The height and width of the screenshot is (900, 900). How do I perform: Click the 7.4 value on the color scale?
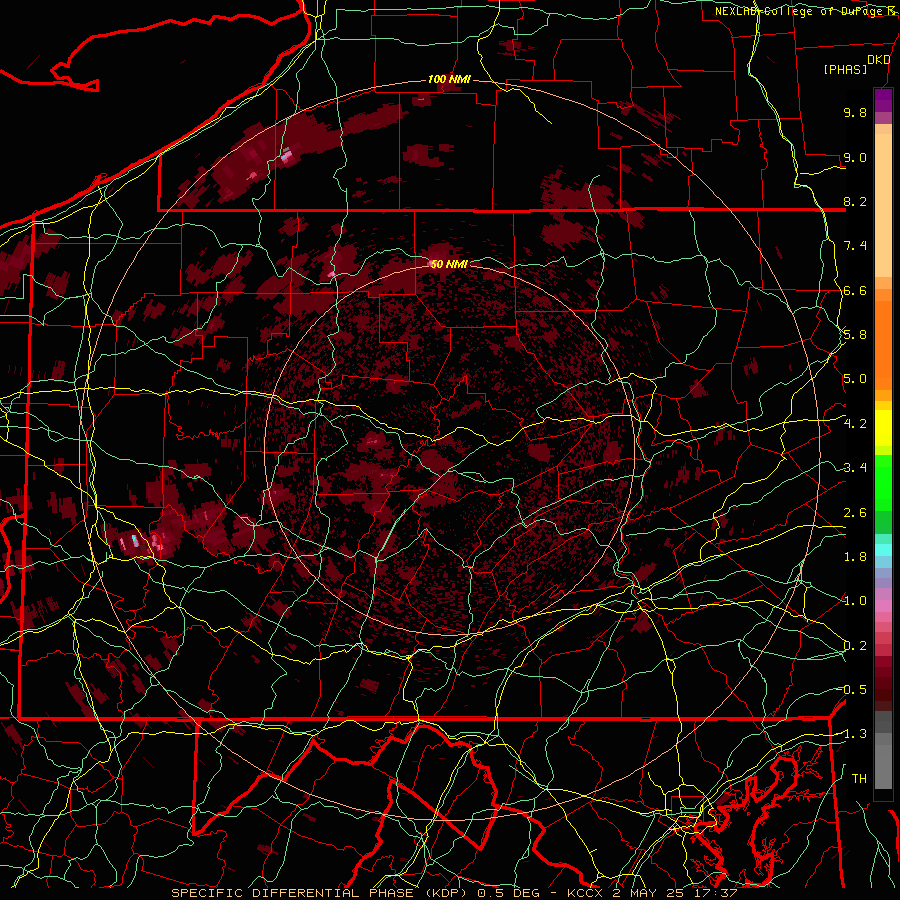tap(855, 246)
